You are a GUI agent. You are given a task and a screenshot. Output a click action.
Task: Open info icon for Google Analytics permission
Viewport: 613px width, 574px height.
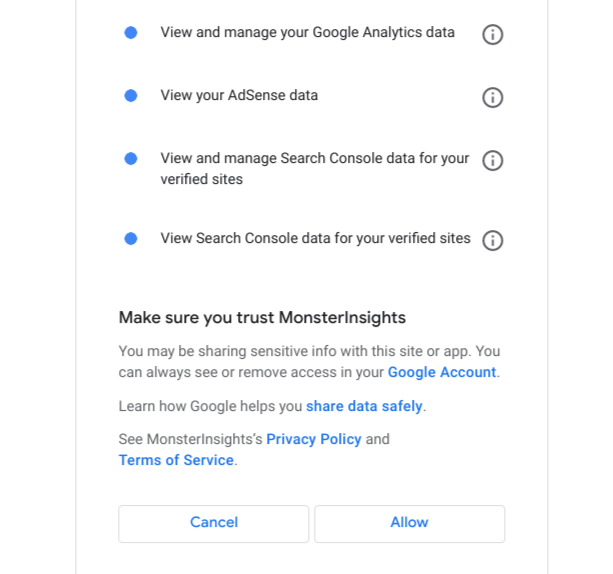point(492,34)
